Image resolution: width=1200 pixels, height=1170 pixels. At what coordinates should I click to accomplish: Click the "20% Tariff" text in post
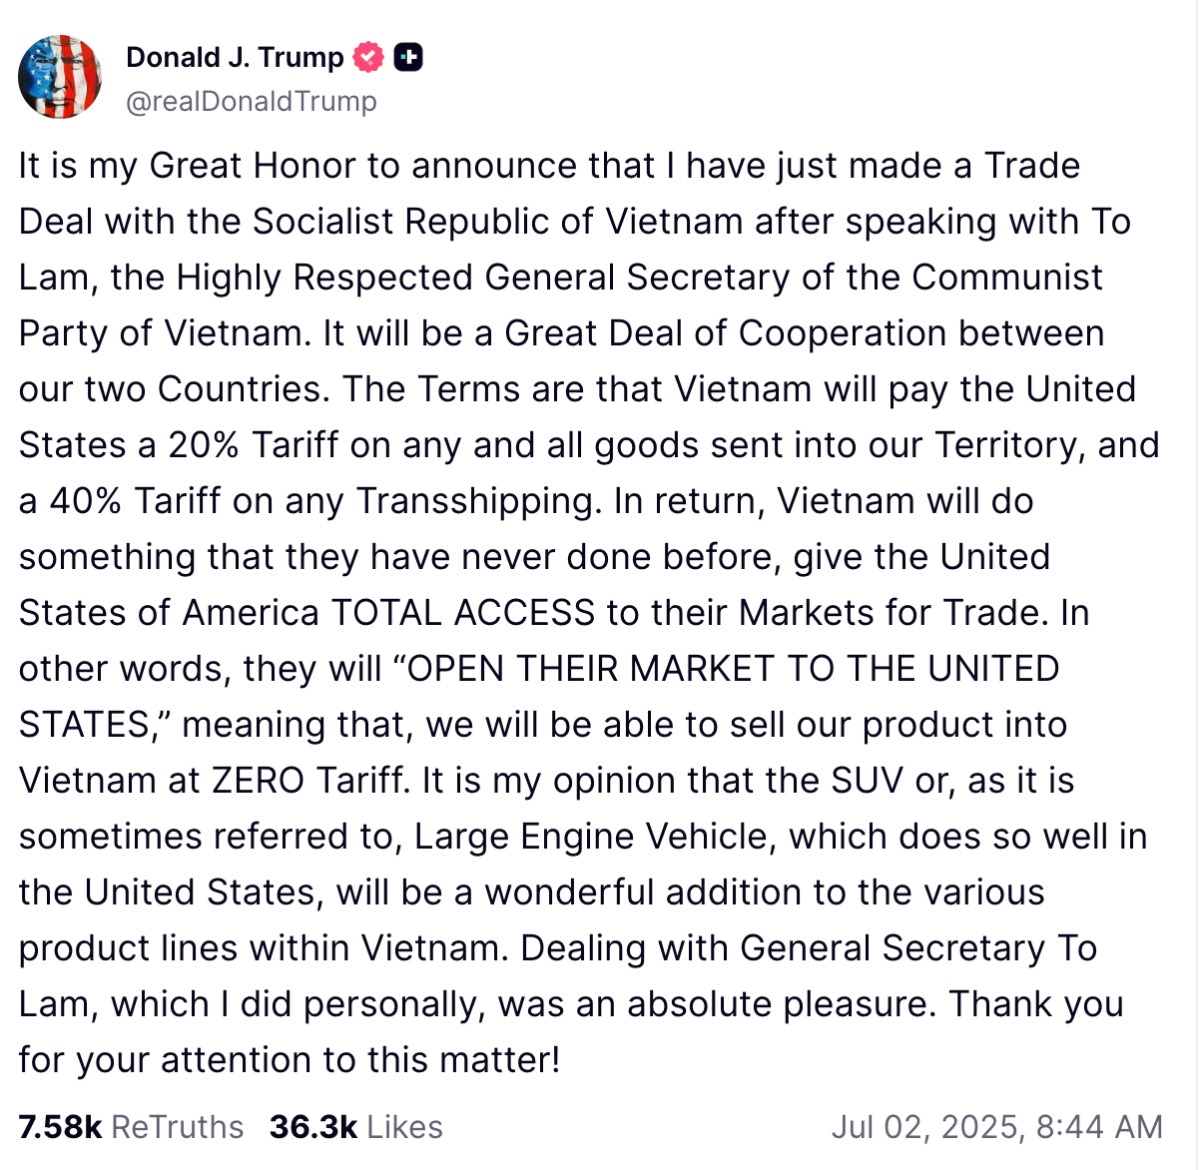pos(254,445)
